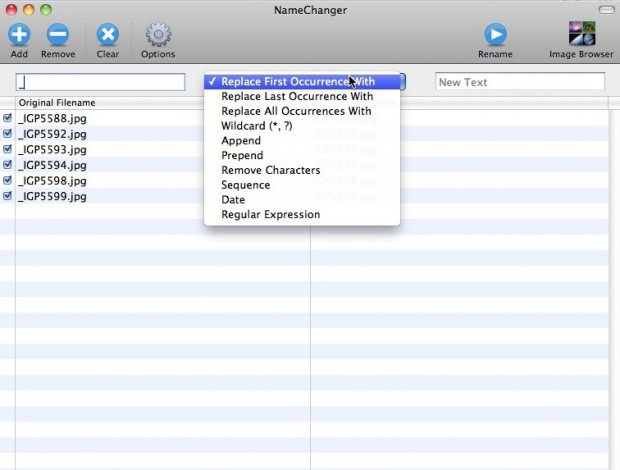The image size is (620, 470).
Task: Click the original text search field
Action: click(100, 82)
